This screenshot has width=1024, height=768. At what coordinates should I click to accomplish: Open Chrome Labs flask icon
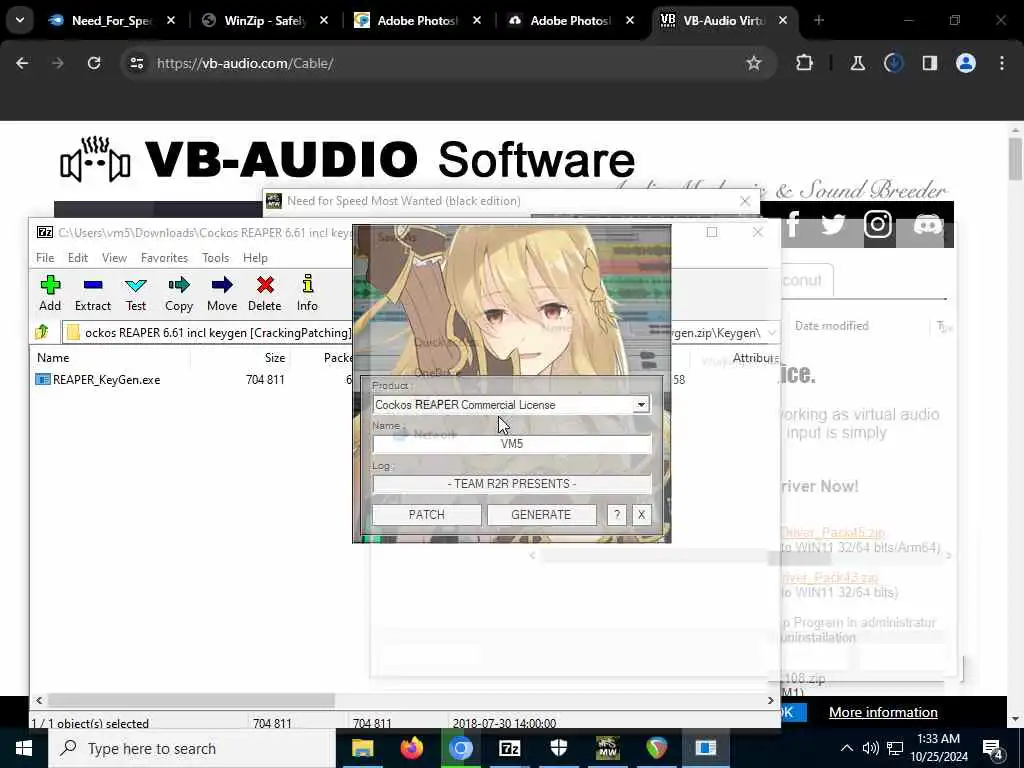coord(857,63)
